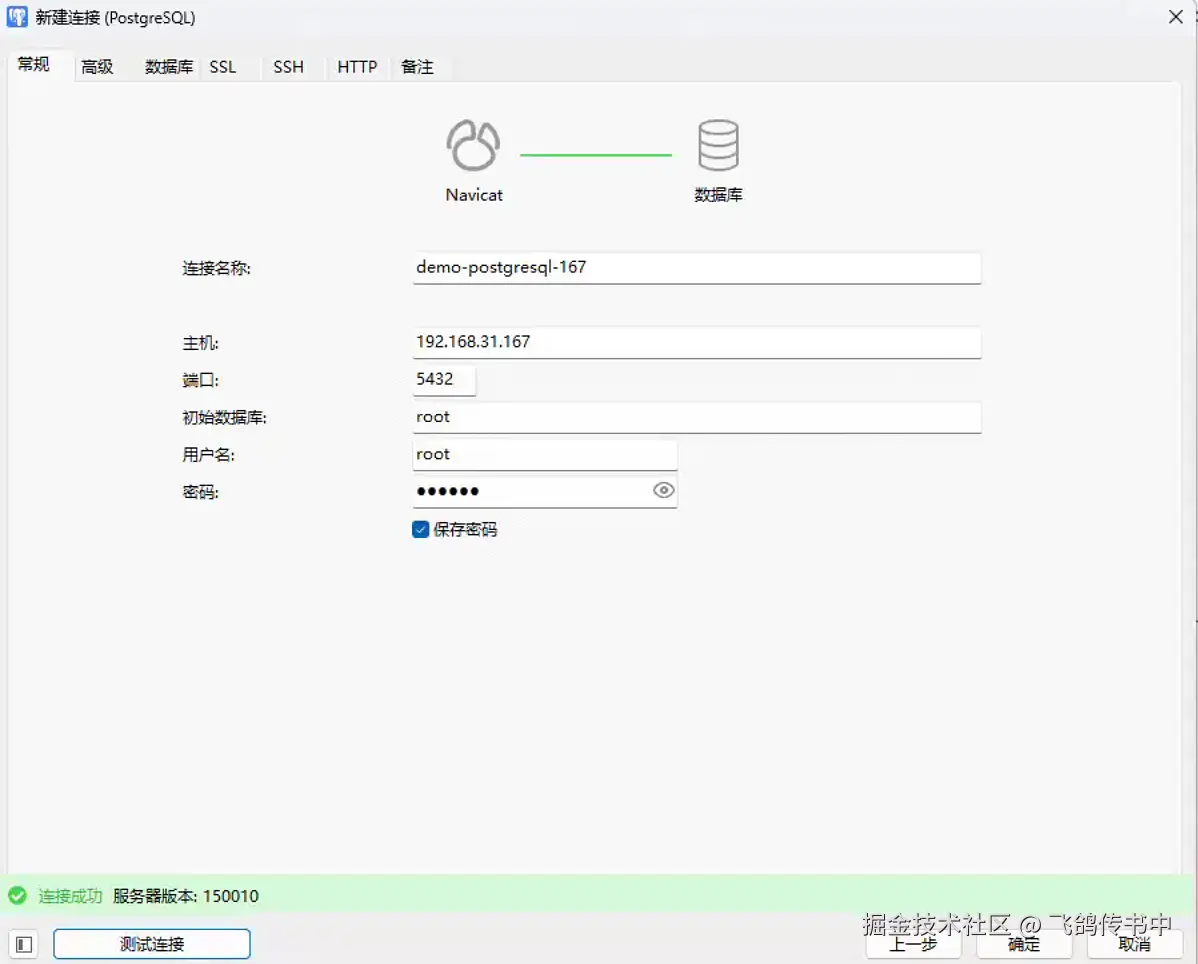1198x964 pixels.
Task: Click the 上一步 button
Action: tap(913, 944)
